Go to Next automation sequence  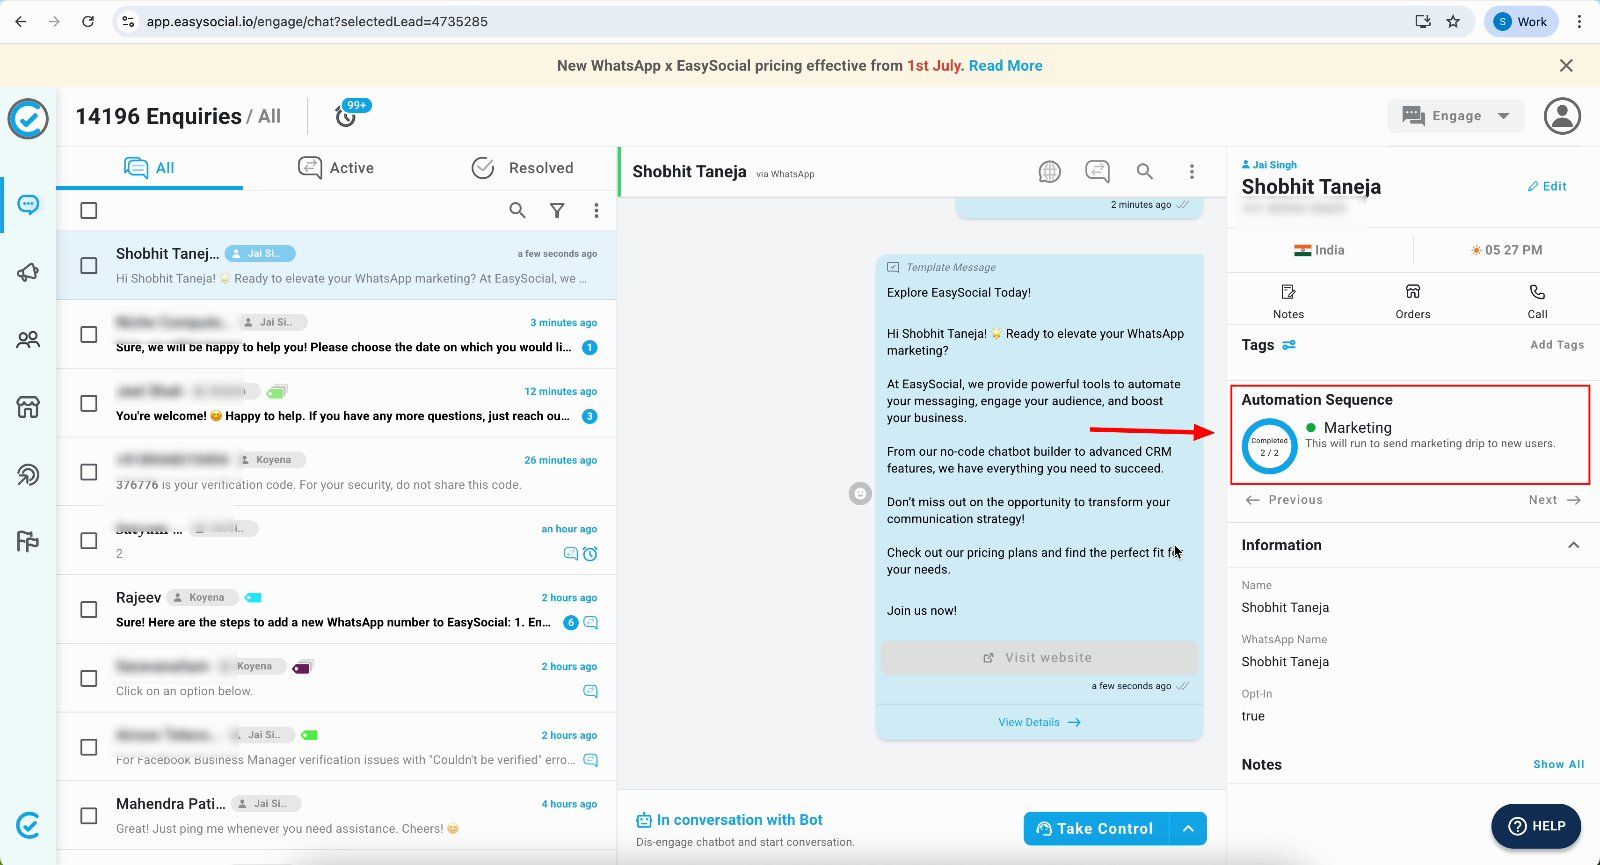click(1554, 500)
